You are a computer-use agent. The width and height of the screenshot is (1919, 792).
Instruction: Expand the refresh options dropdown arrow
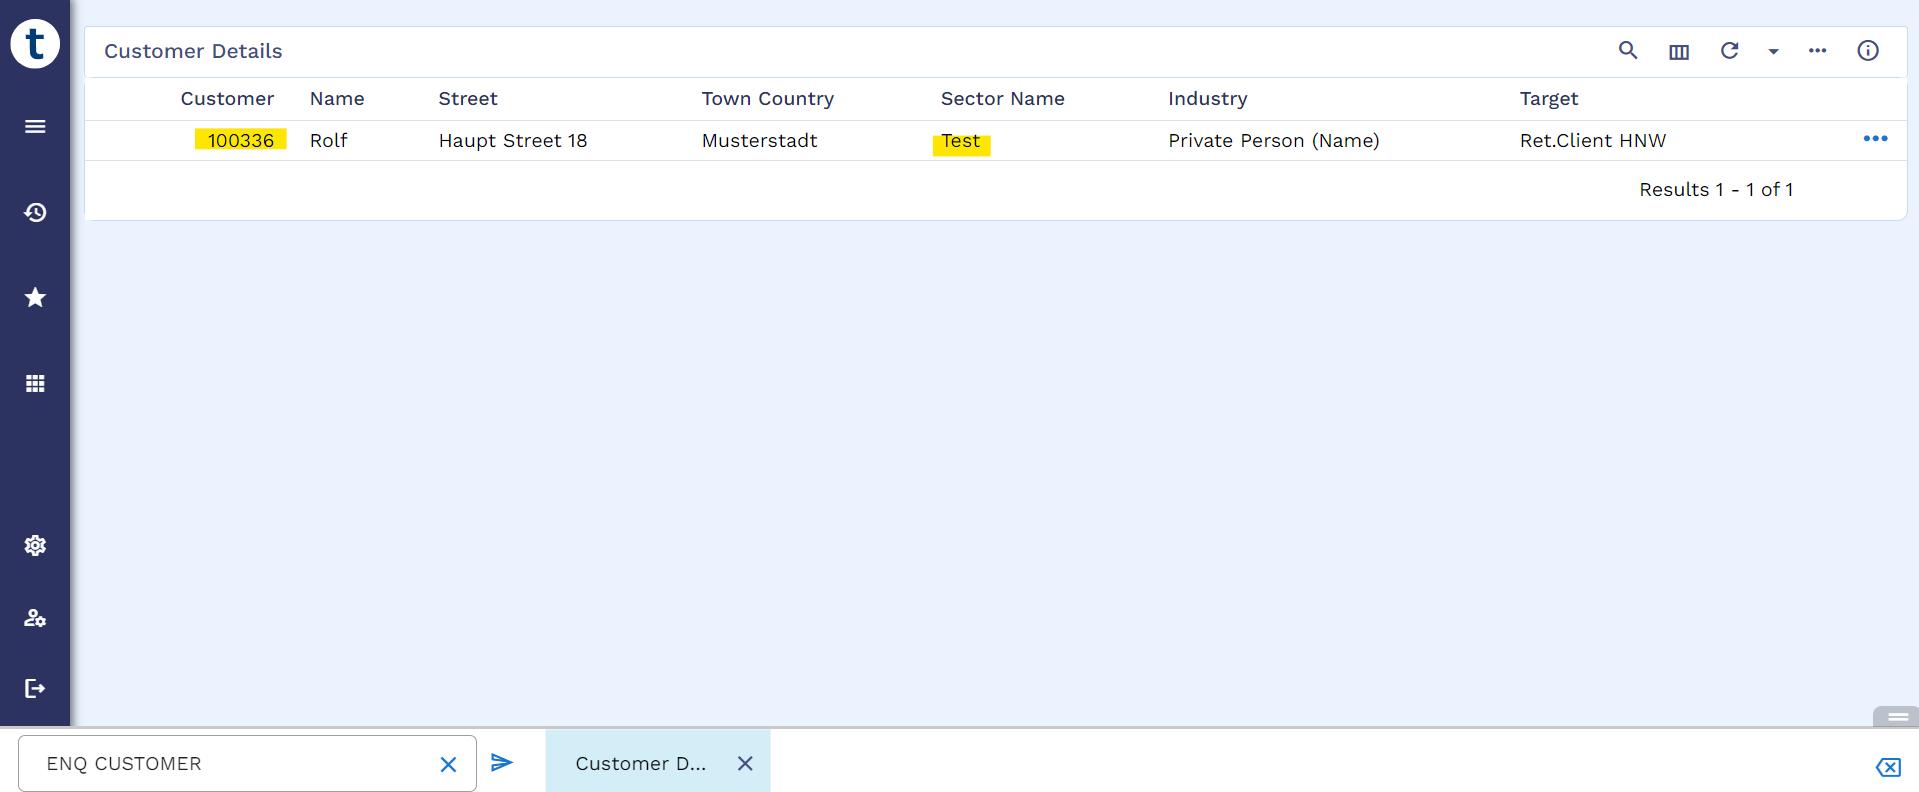[x=1773, y=52]
